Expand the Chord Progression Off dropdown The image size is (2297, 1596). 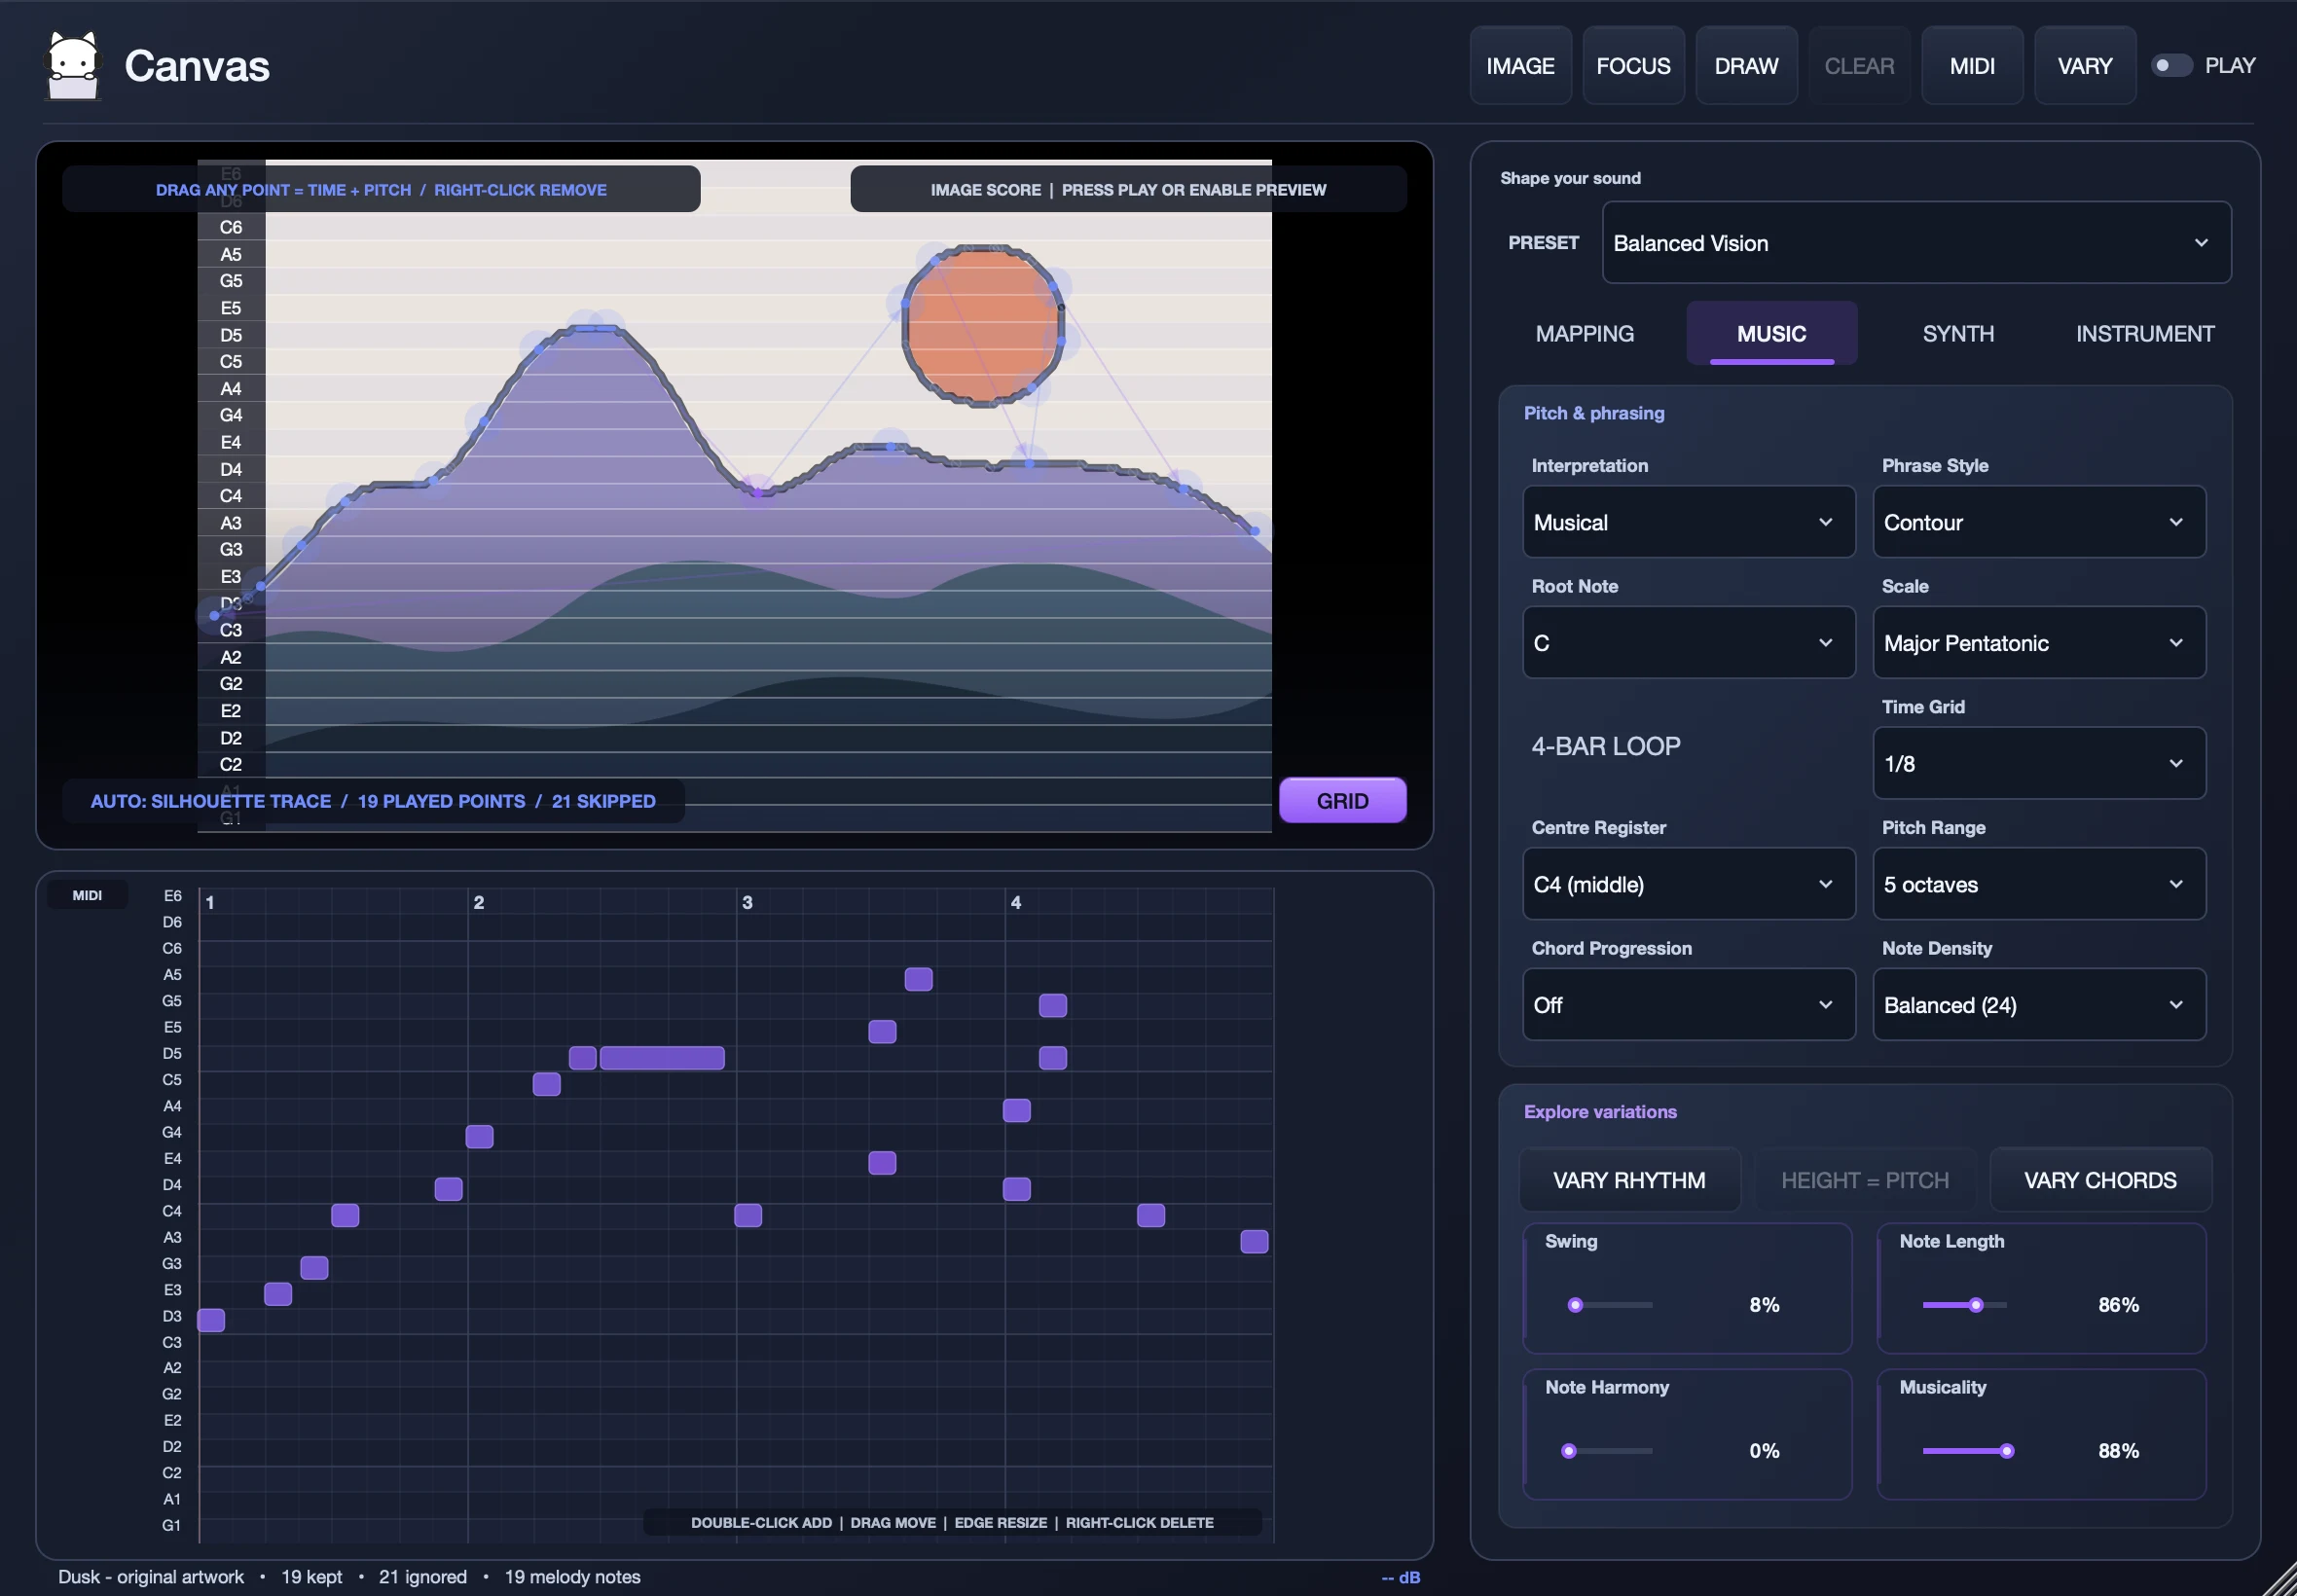[1688, 1005]
